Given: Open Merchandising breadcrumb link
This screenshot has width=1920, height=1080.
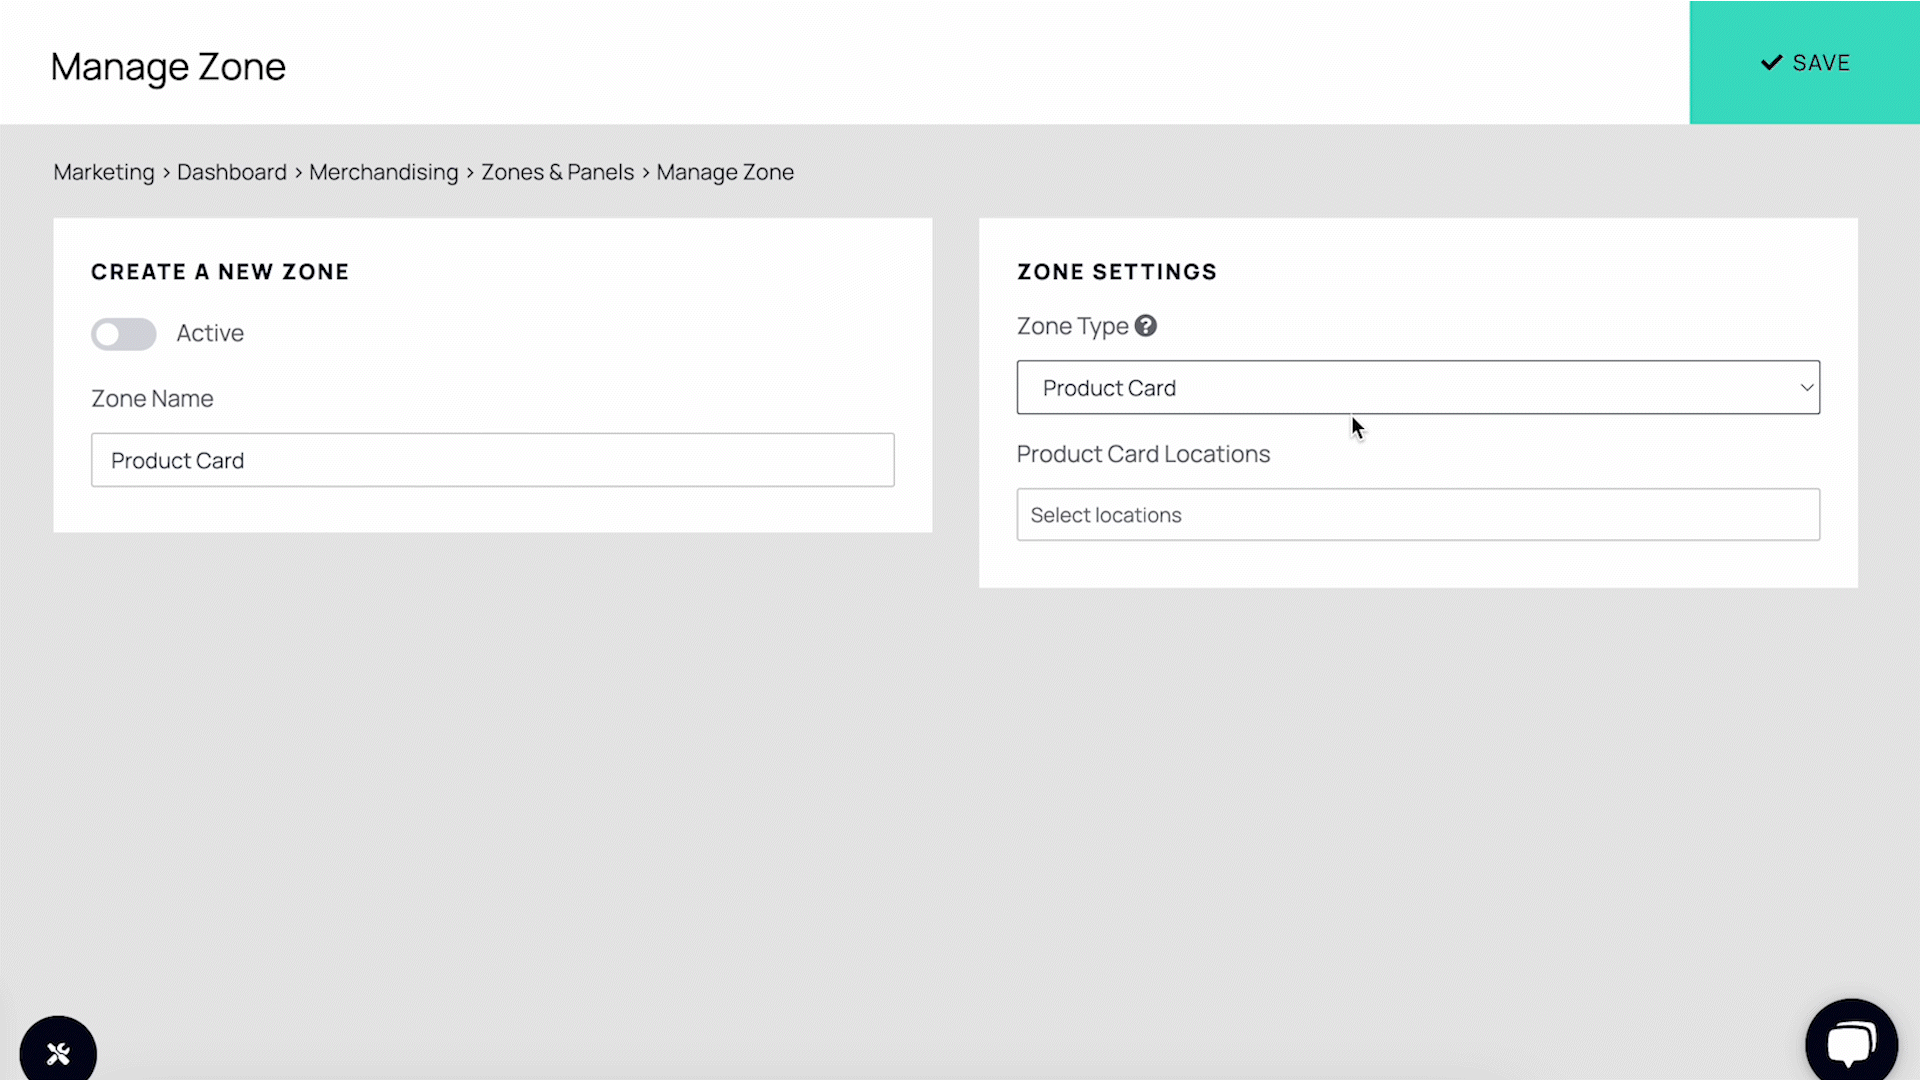Looking at the screenshot, I should [x=383, y=172].
